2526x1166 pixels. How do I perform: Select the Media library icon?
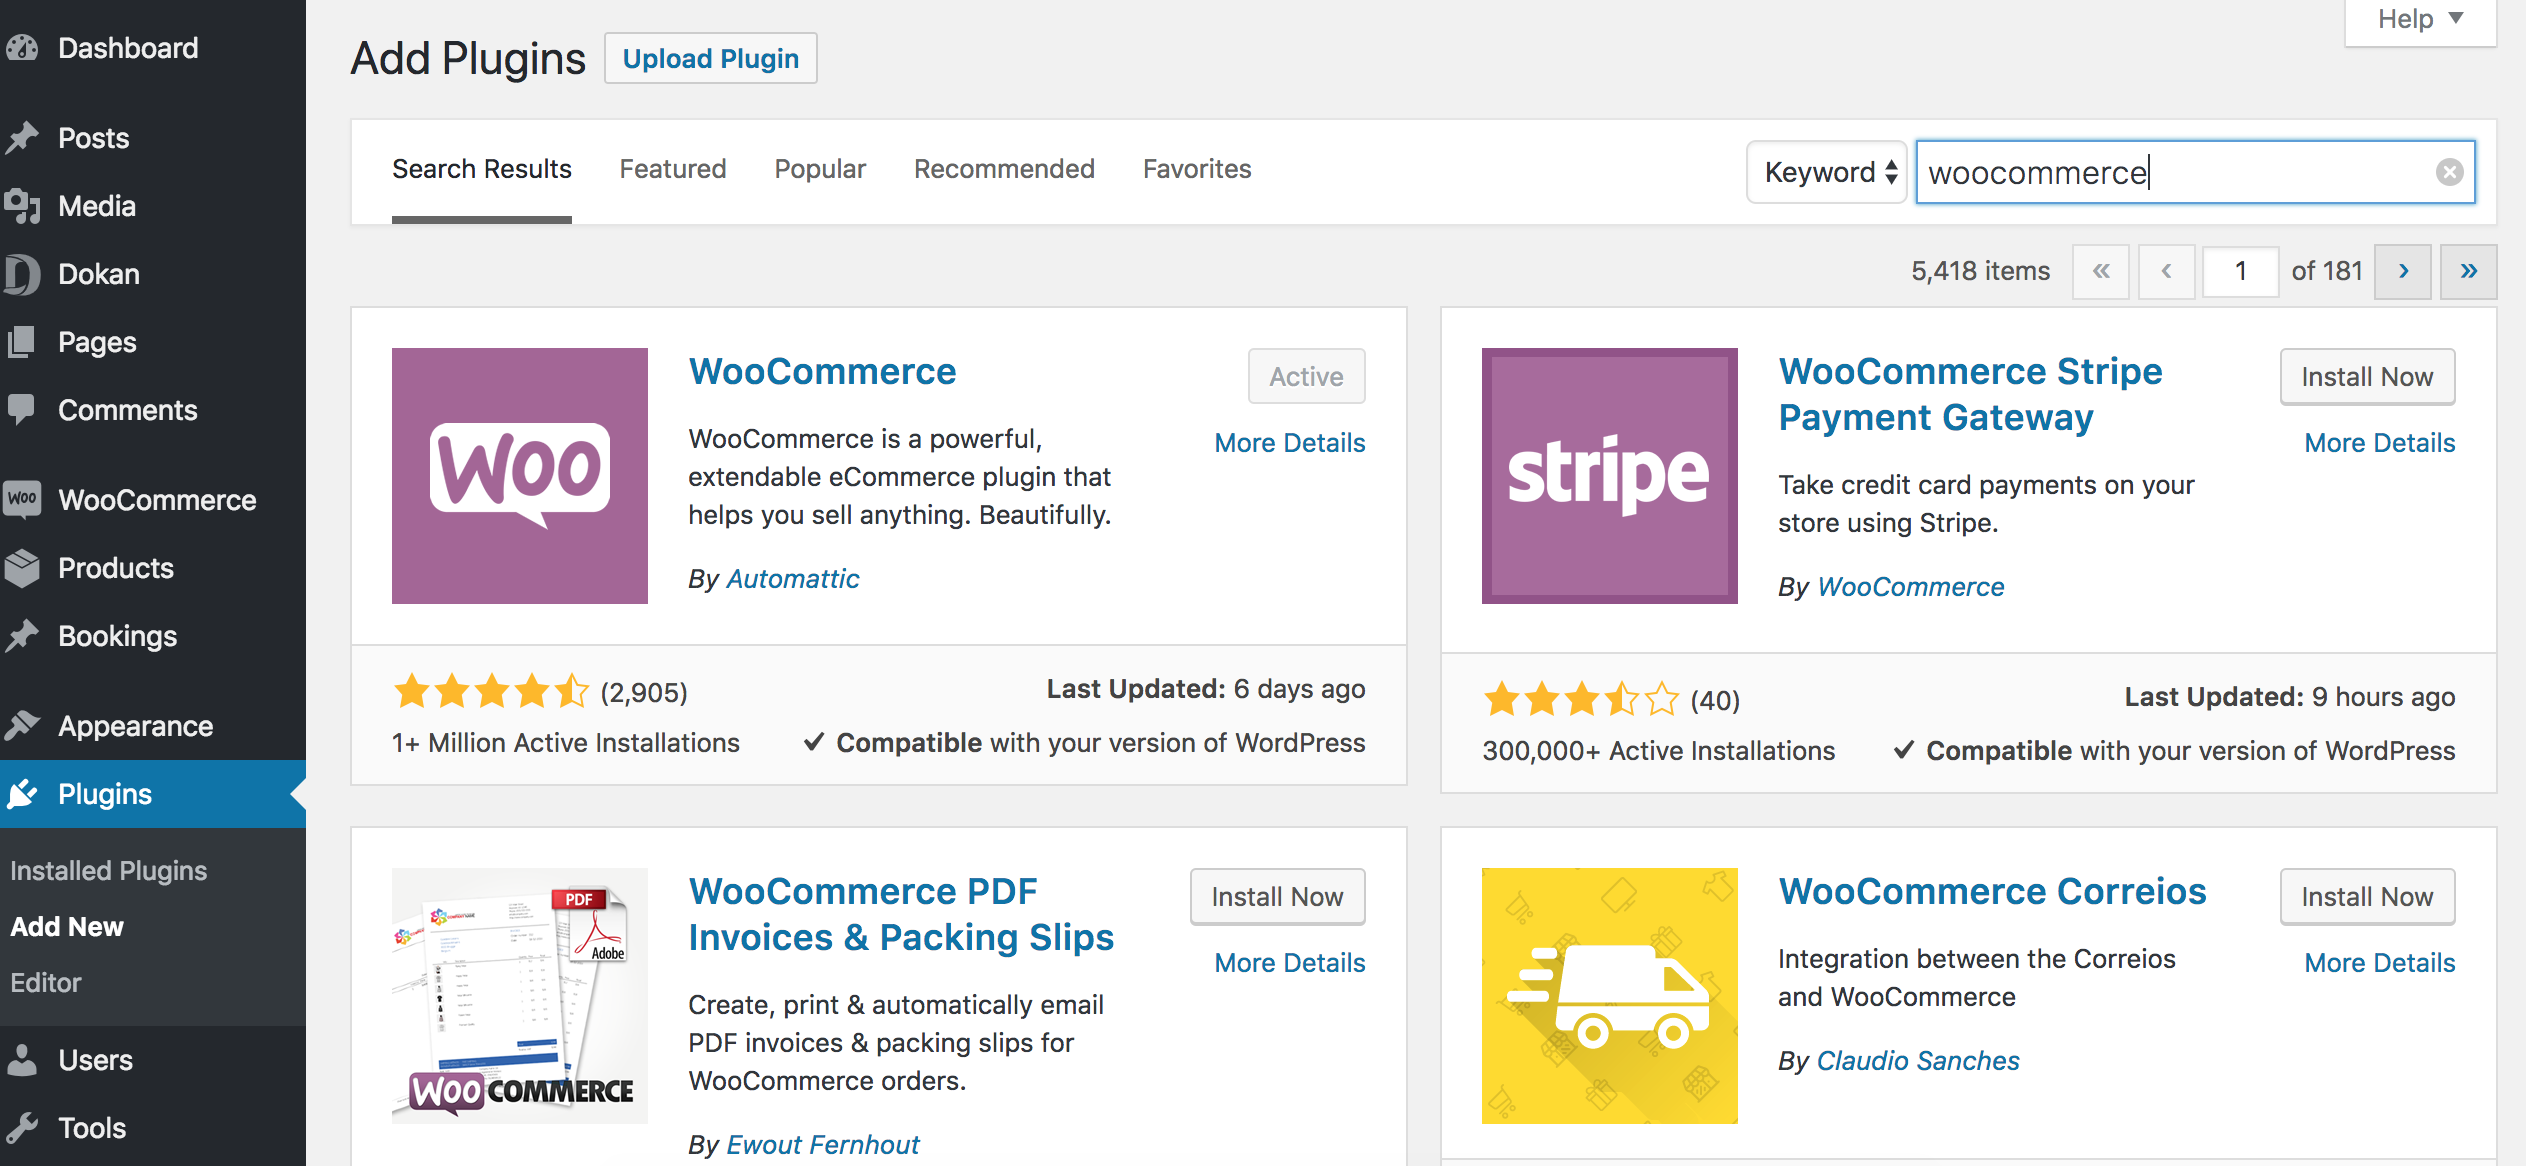[24, 206]
